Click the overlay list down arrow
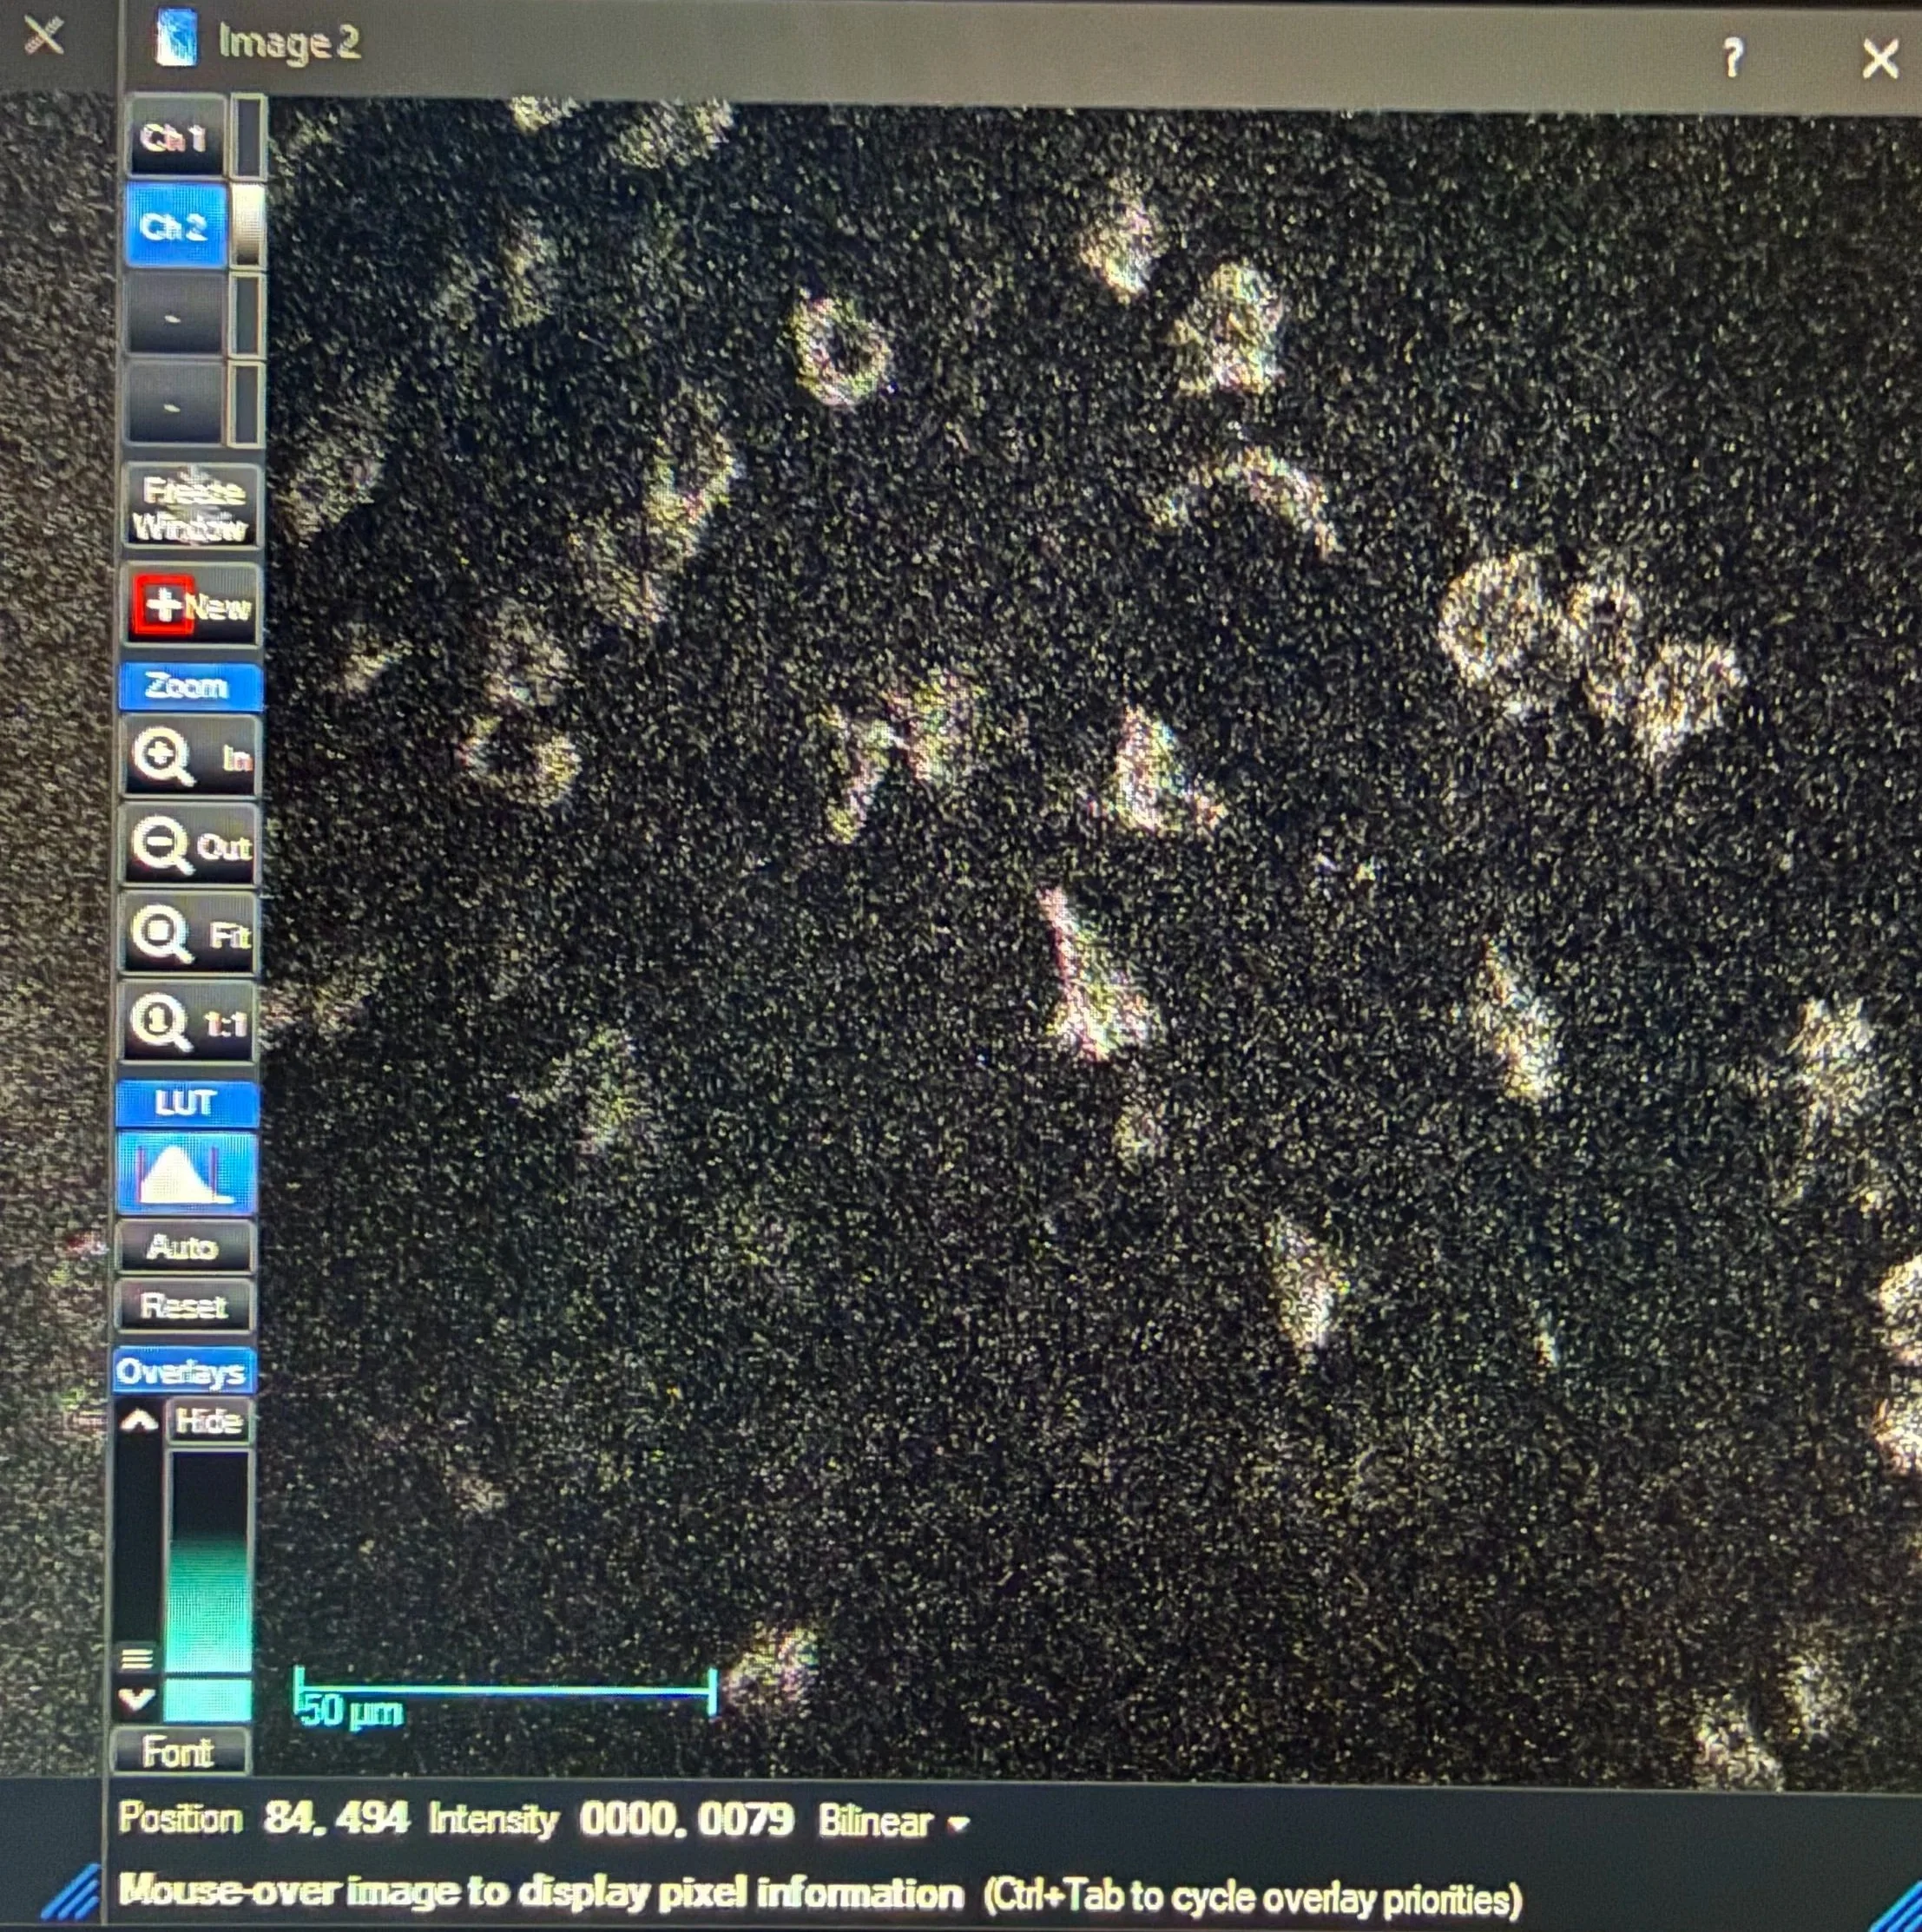 pyautogui.click(x=137, y=1698)
